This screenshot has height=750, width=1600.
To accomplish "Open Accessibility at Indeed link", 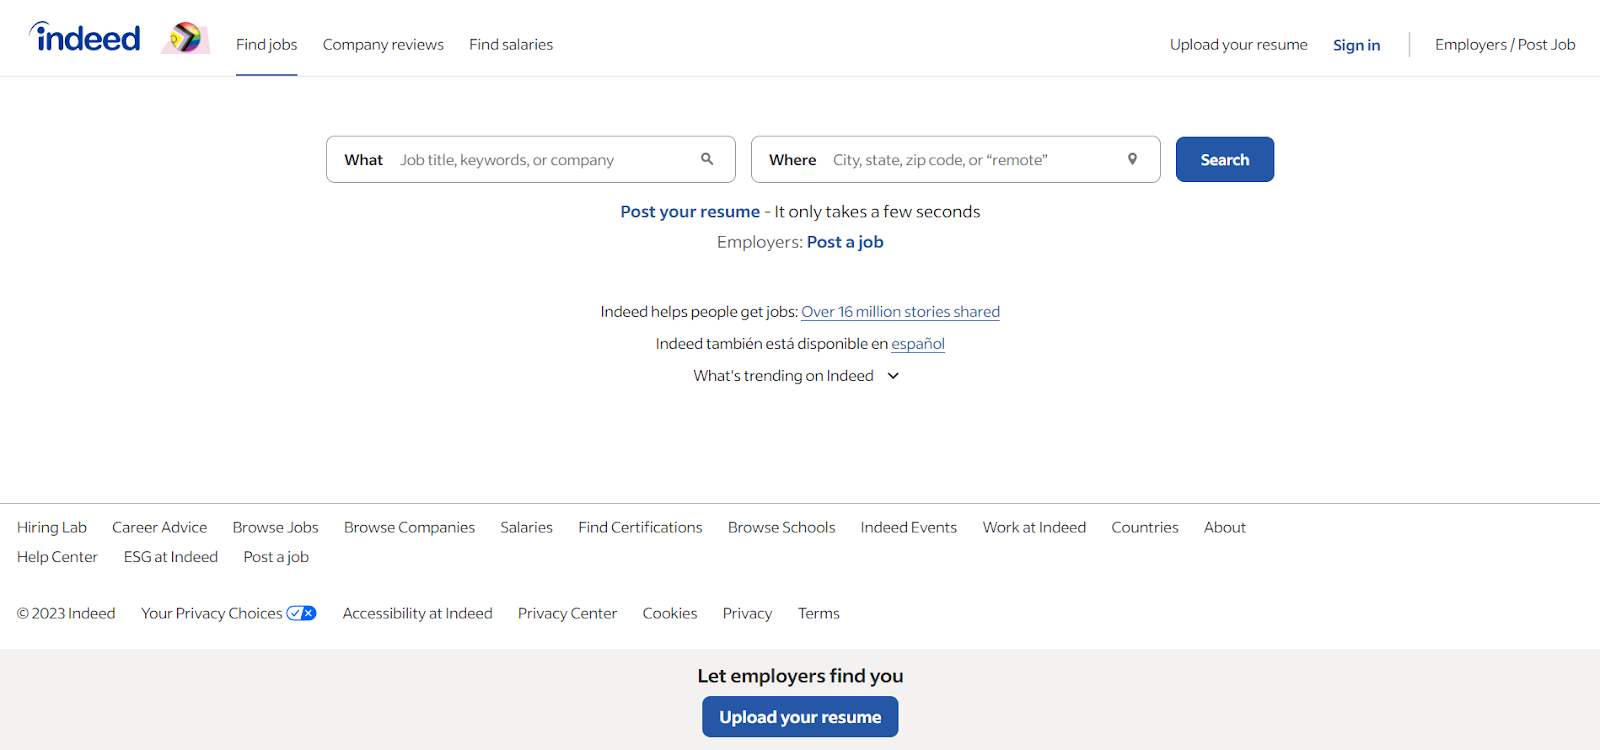I will coord(417,613).
